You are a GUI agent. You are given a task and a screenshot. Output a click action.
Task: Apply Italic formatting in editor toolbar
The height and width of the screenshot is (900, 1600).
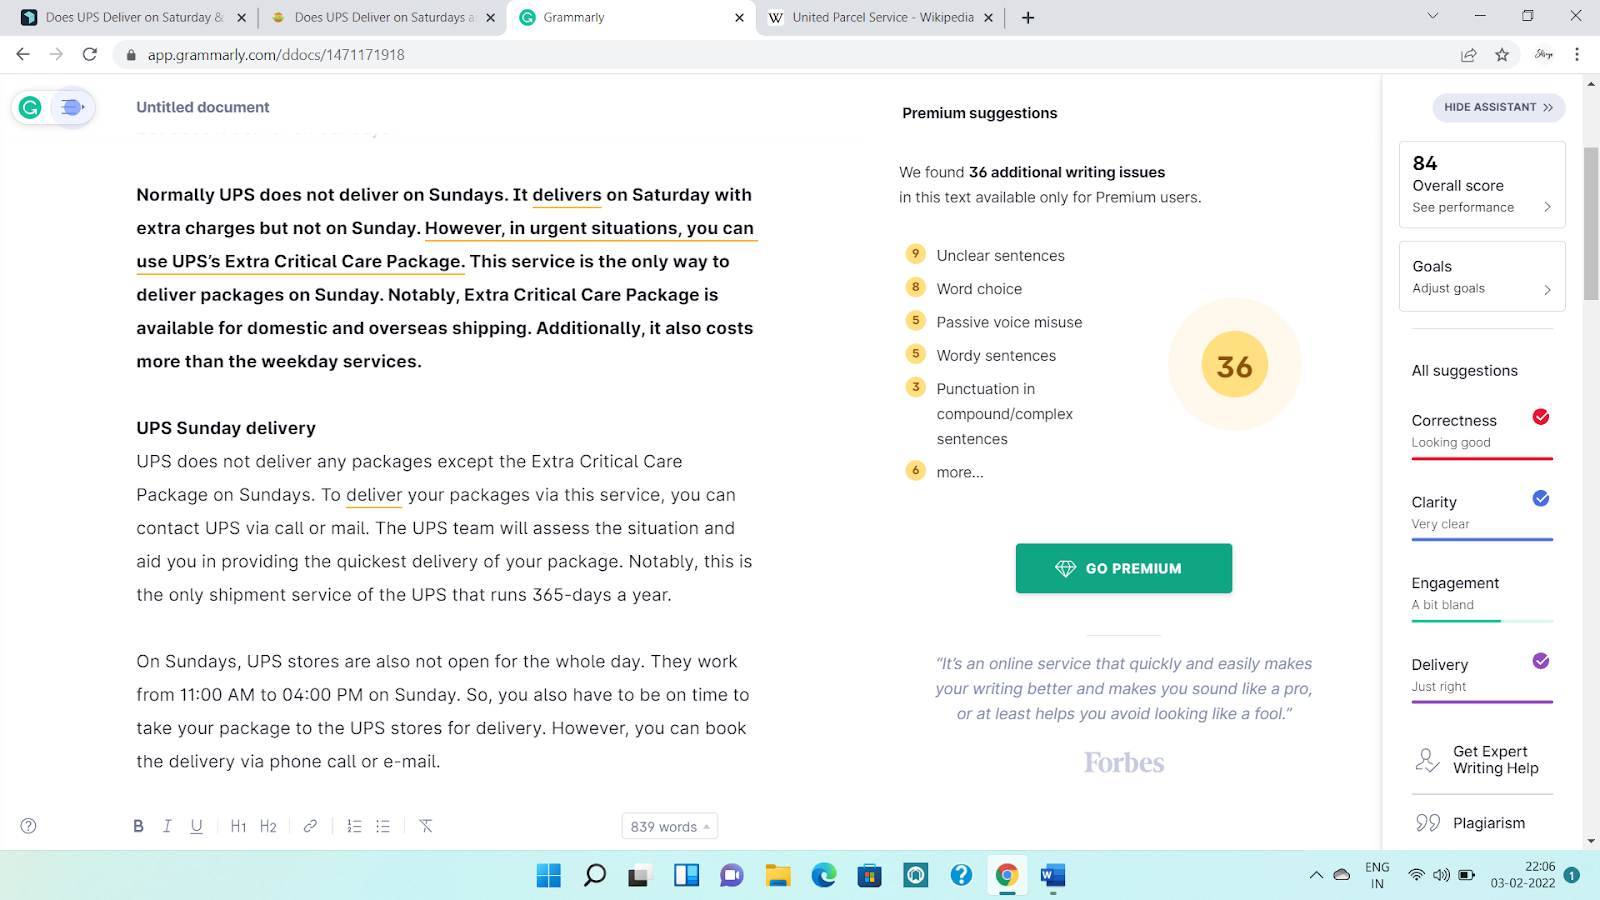[167, 826]
